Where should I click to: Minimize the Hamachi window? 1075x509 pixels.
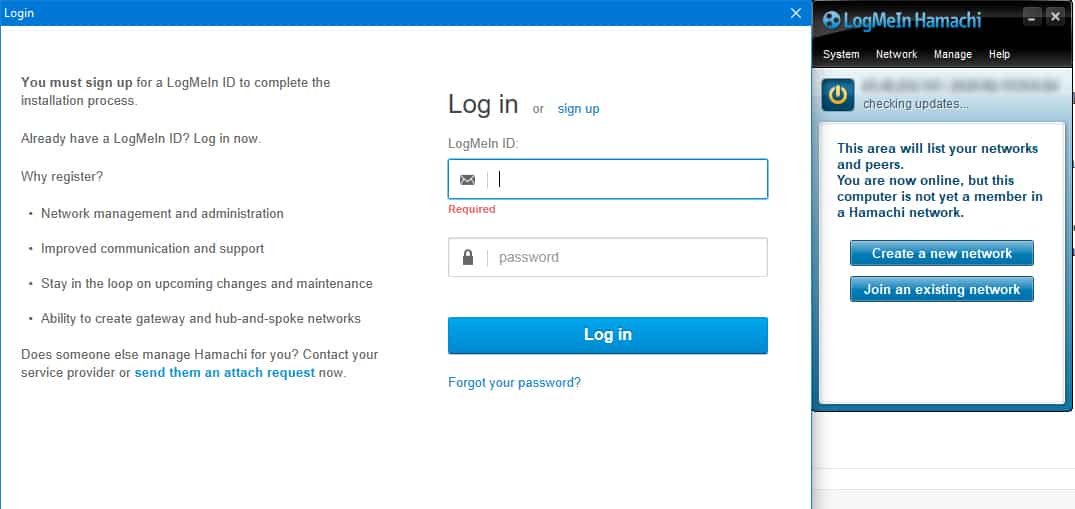click(x=1031, y=17)
